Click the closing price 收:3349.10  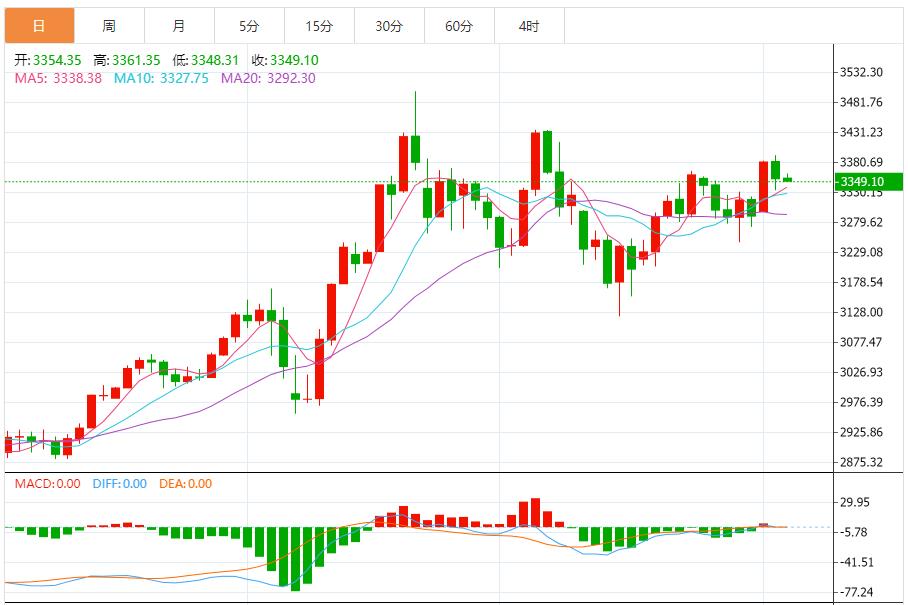click(285, 60)
